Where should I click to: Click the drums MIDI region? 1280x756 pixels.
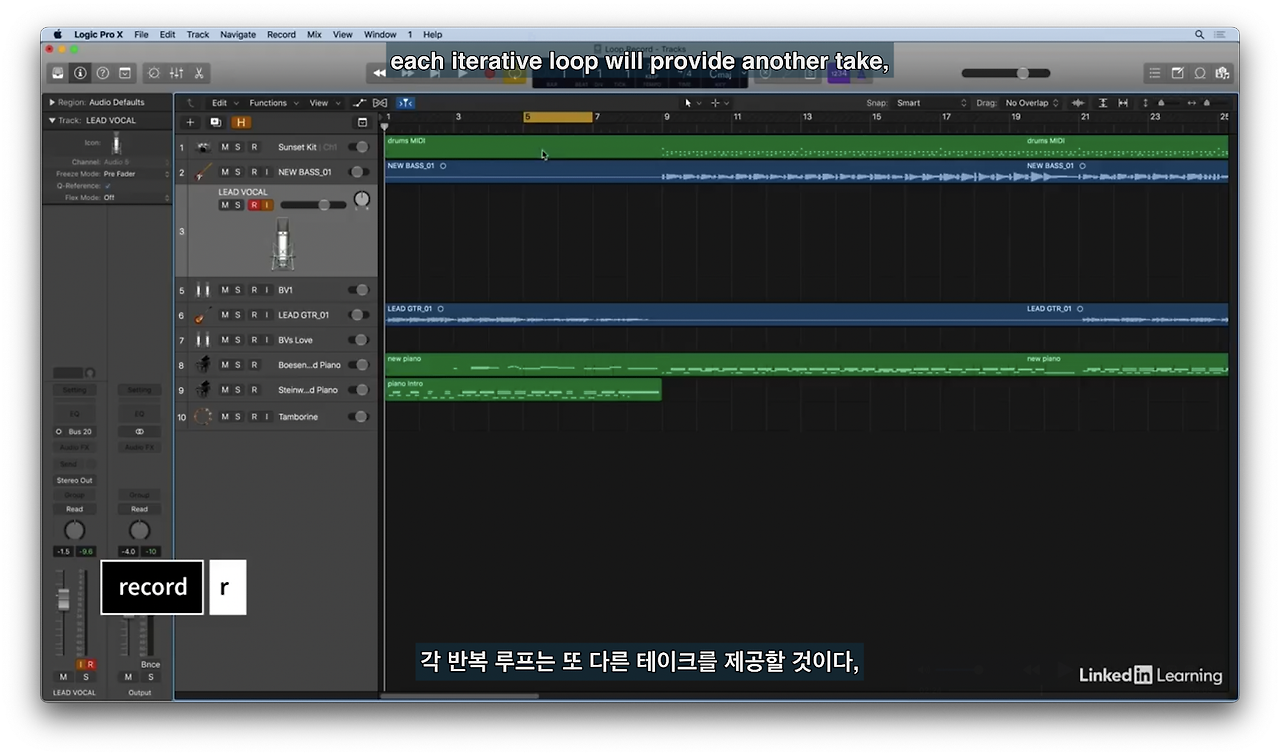(x=806, y=146)
